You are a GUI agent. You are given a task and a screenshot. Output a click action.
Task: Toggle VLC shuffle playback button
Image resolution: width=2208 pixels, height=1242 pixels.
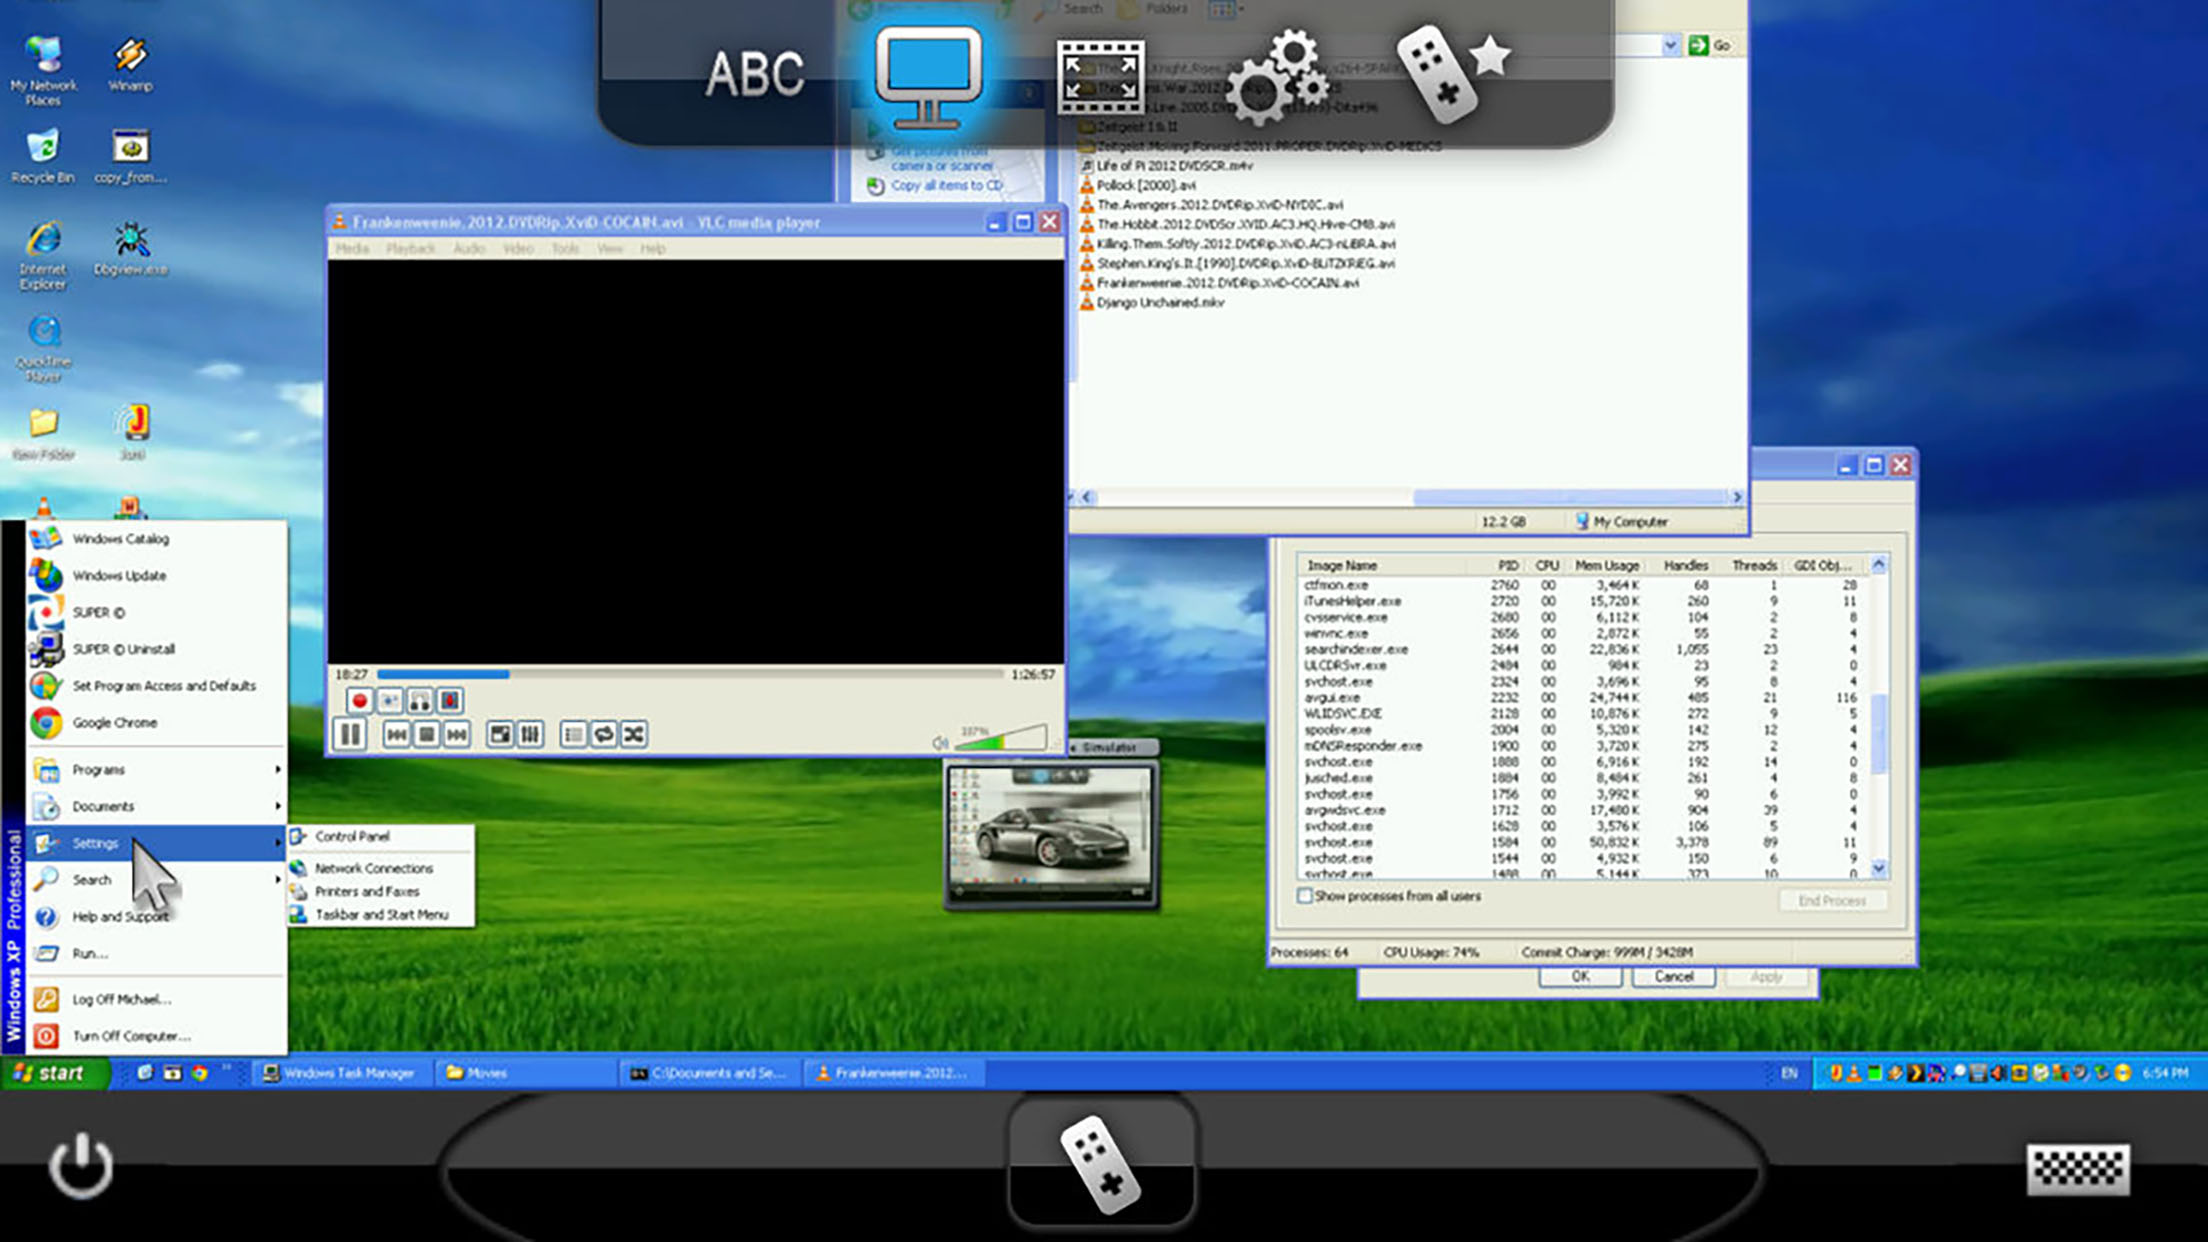point(634,735)
